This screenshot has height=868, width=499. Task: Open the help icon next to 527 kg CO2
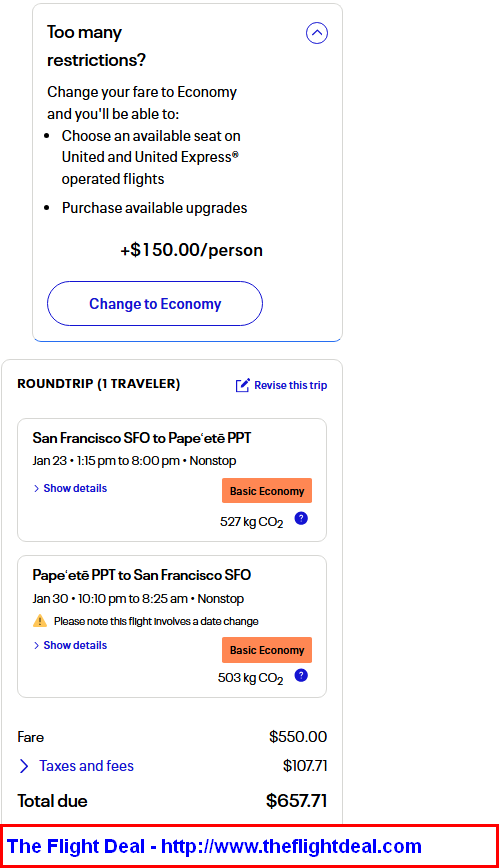[301, 519]
